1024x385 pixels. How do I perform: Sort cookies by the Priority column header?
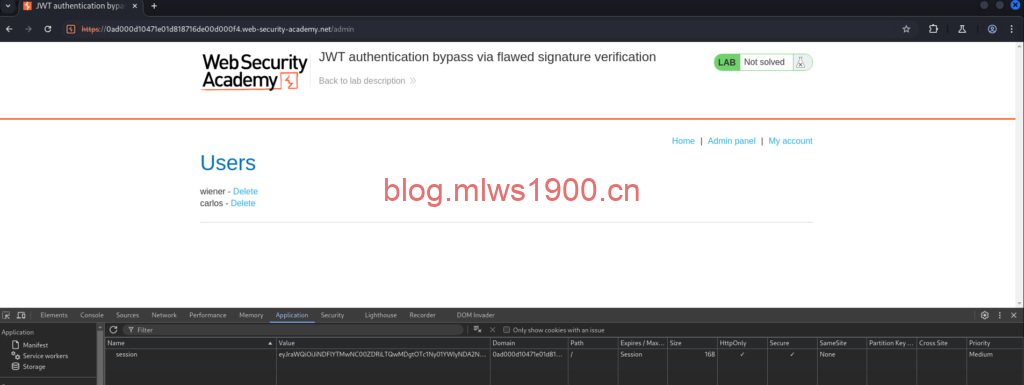pos(994,343)
